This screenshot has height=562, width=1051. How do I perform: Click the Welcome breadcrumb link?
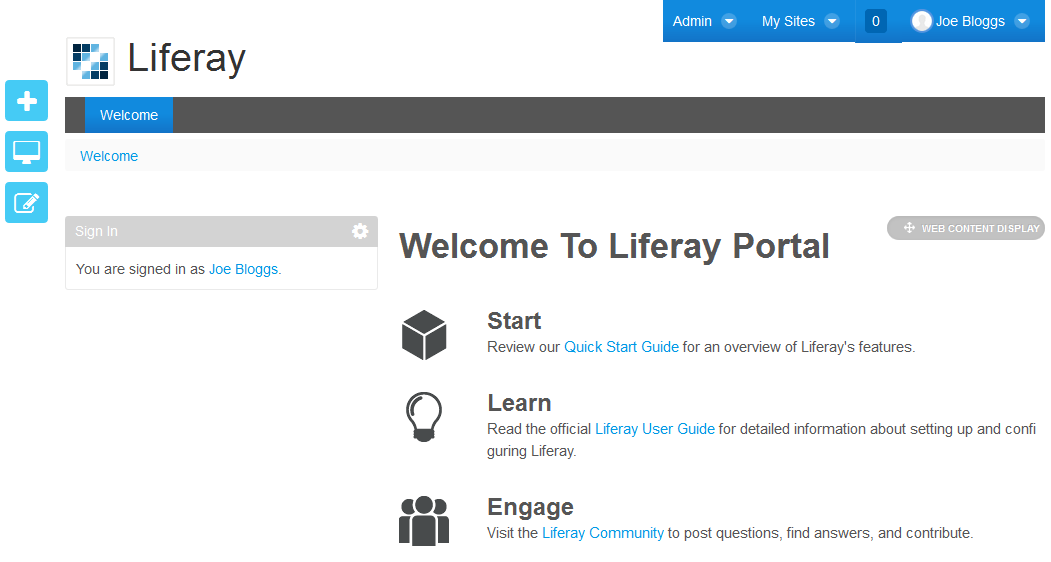click(109, 156)
